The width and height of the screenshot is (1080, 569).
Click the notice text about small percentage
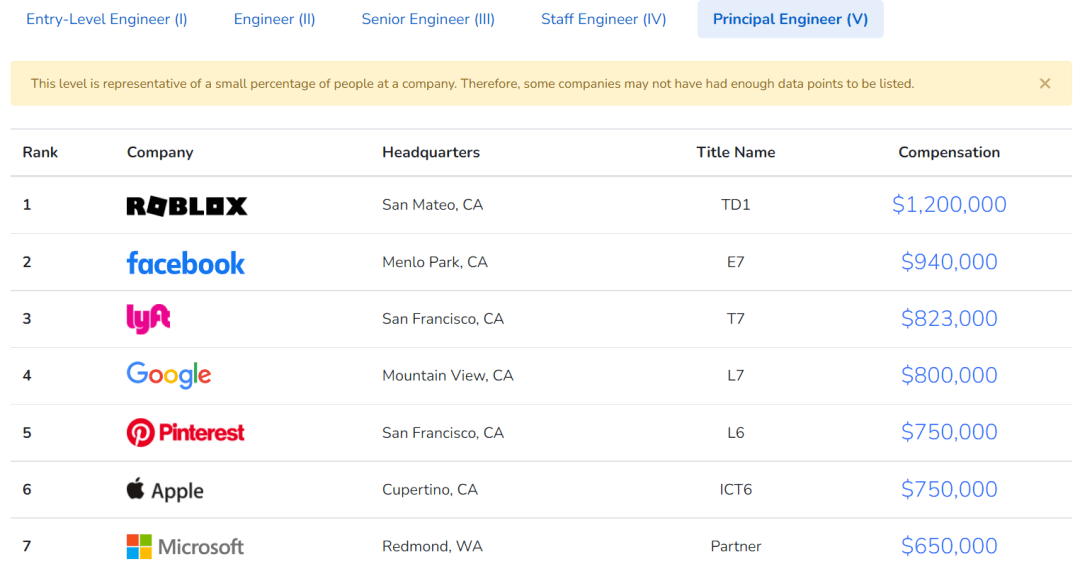(472, 83)
